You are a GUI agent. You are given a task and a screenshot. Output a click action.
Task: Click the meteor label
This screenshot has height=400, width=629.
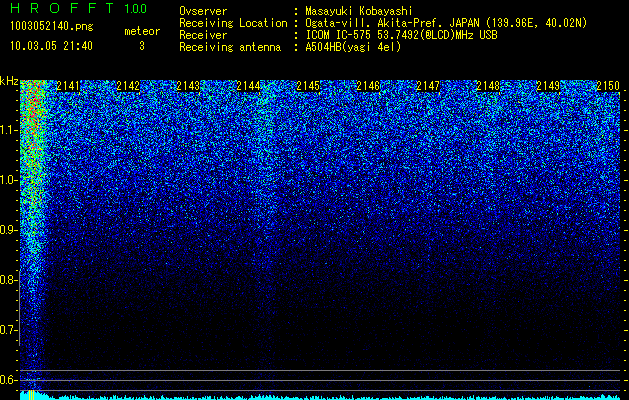pos(142,31)
